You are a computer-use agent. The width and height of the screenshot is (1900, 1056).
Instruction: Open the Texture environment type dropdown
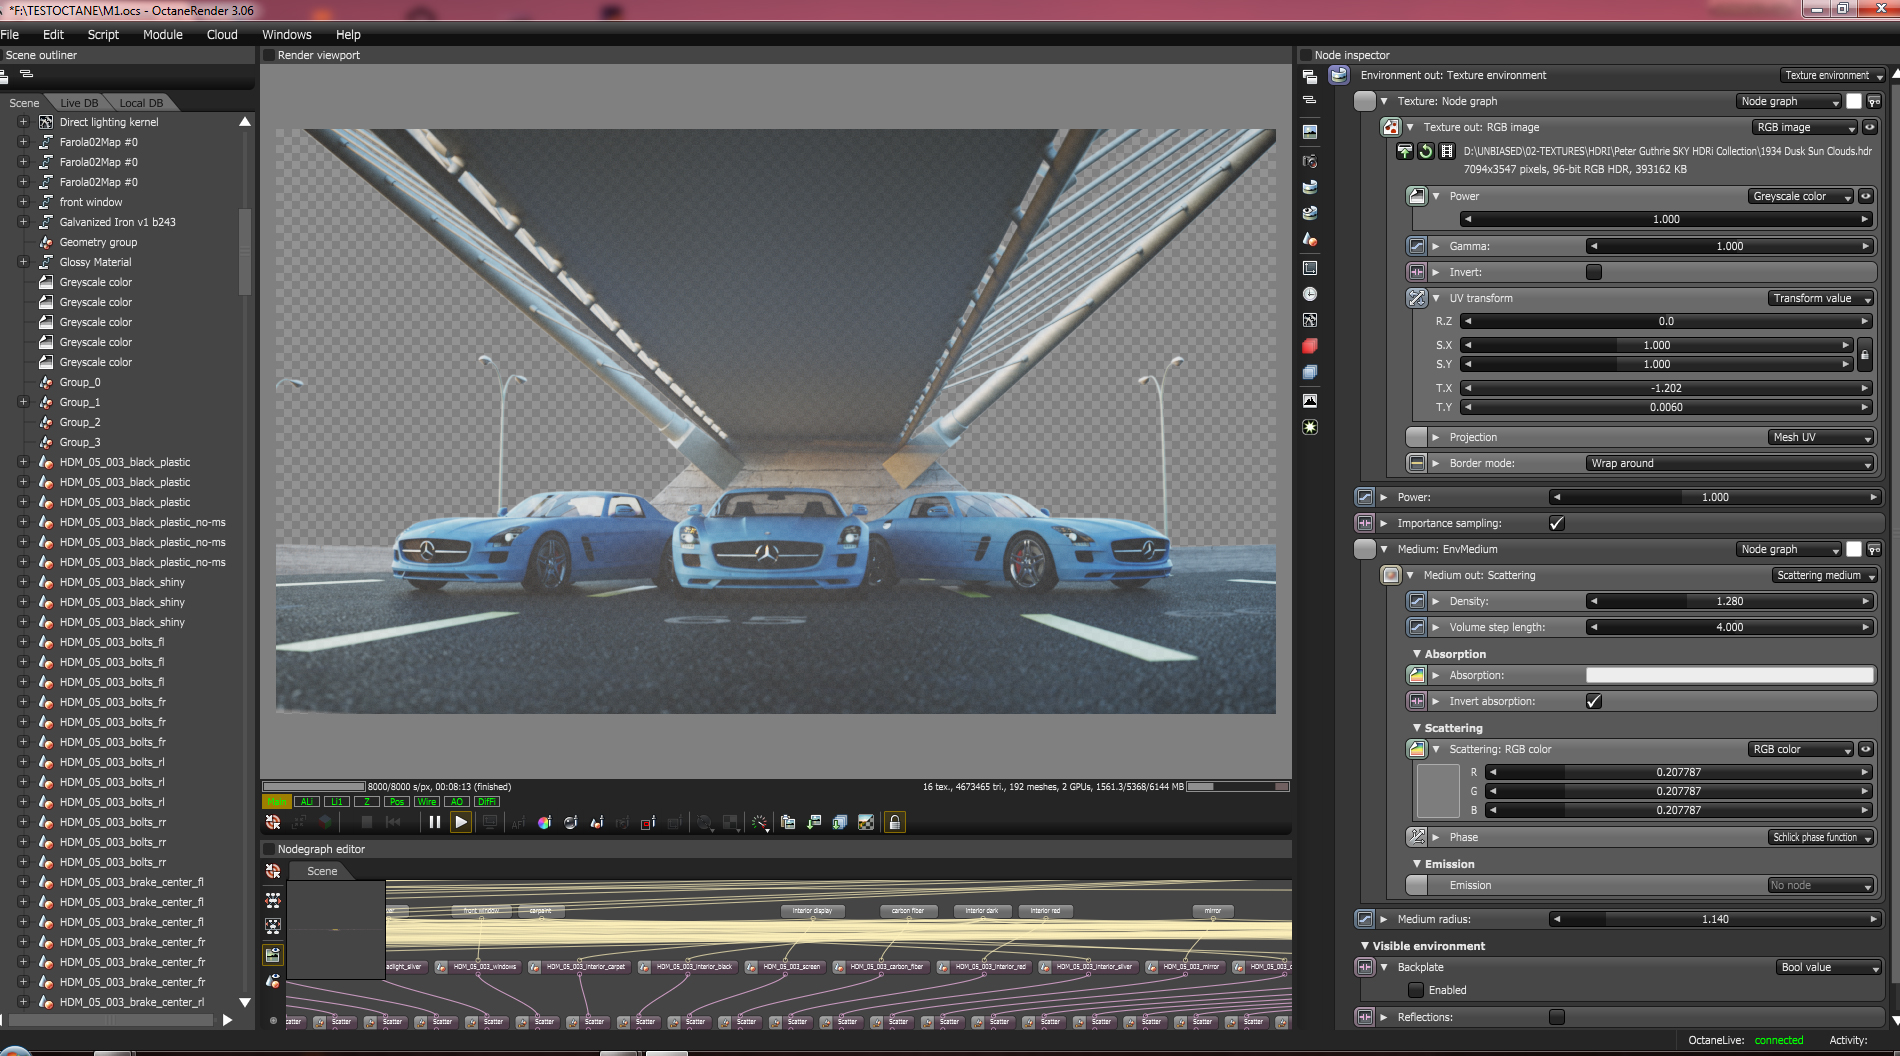1833,75
